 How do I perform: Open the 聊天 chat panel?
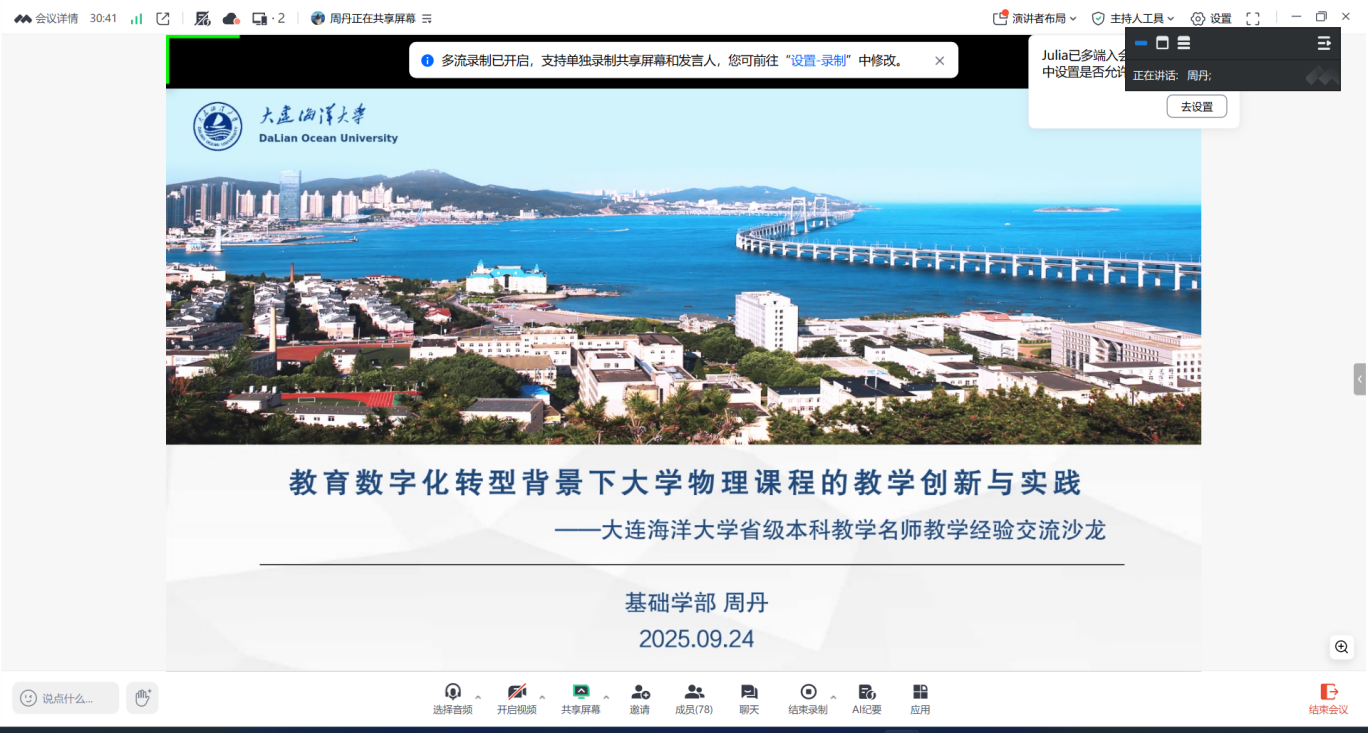tap(748, 698)
